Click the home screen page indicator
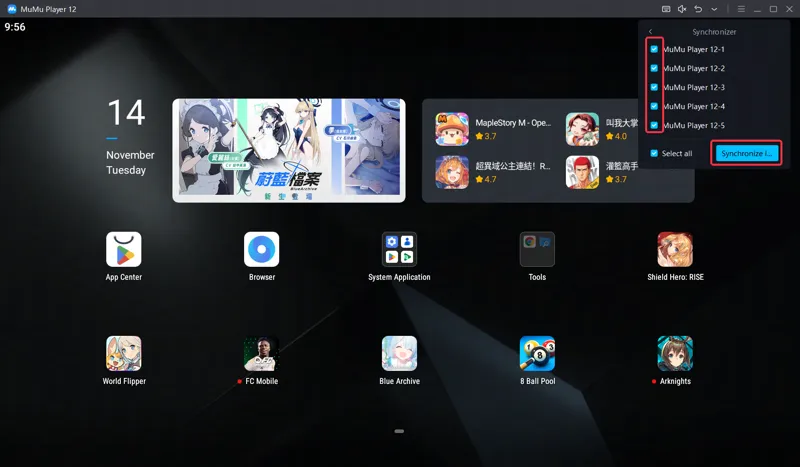Image resolution: width=800 pixels, height=467 pixels. point(399,431)
